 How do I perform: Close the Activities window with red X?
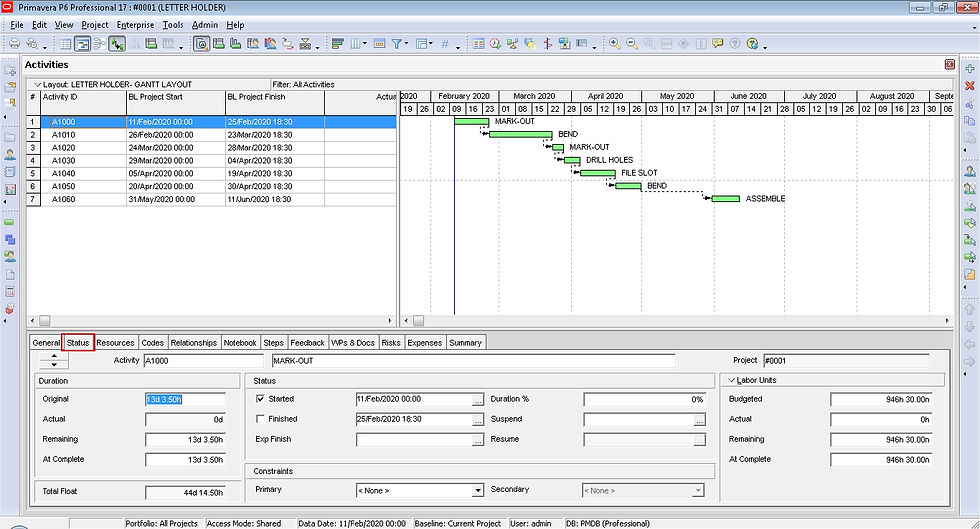(949, 64)
